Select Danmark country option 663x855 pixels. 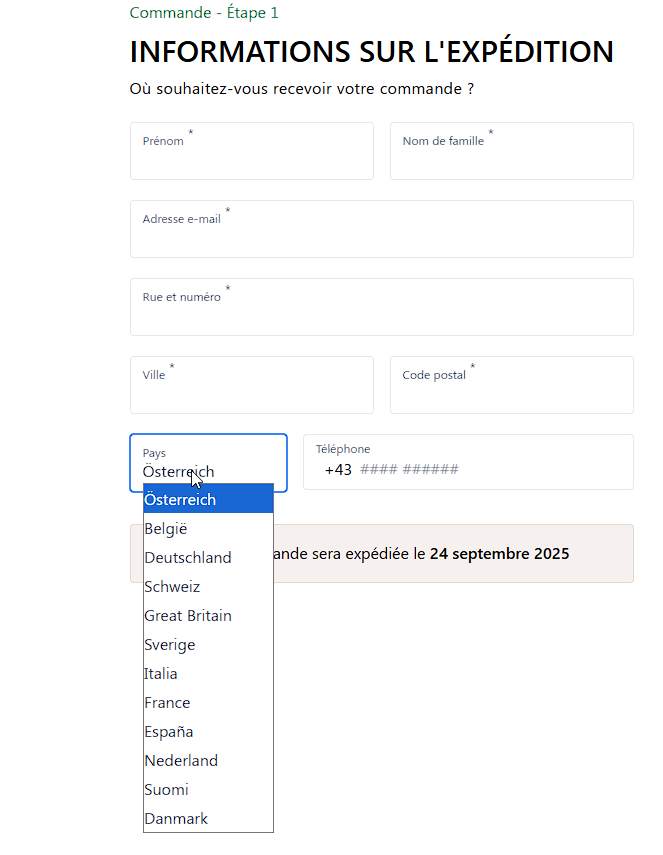tap(208, 818)
